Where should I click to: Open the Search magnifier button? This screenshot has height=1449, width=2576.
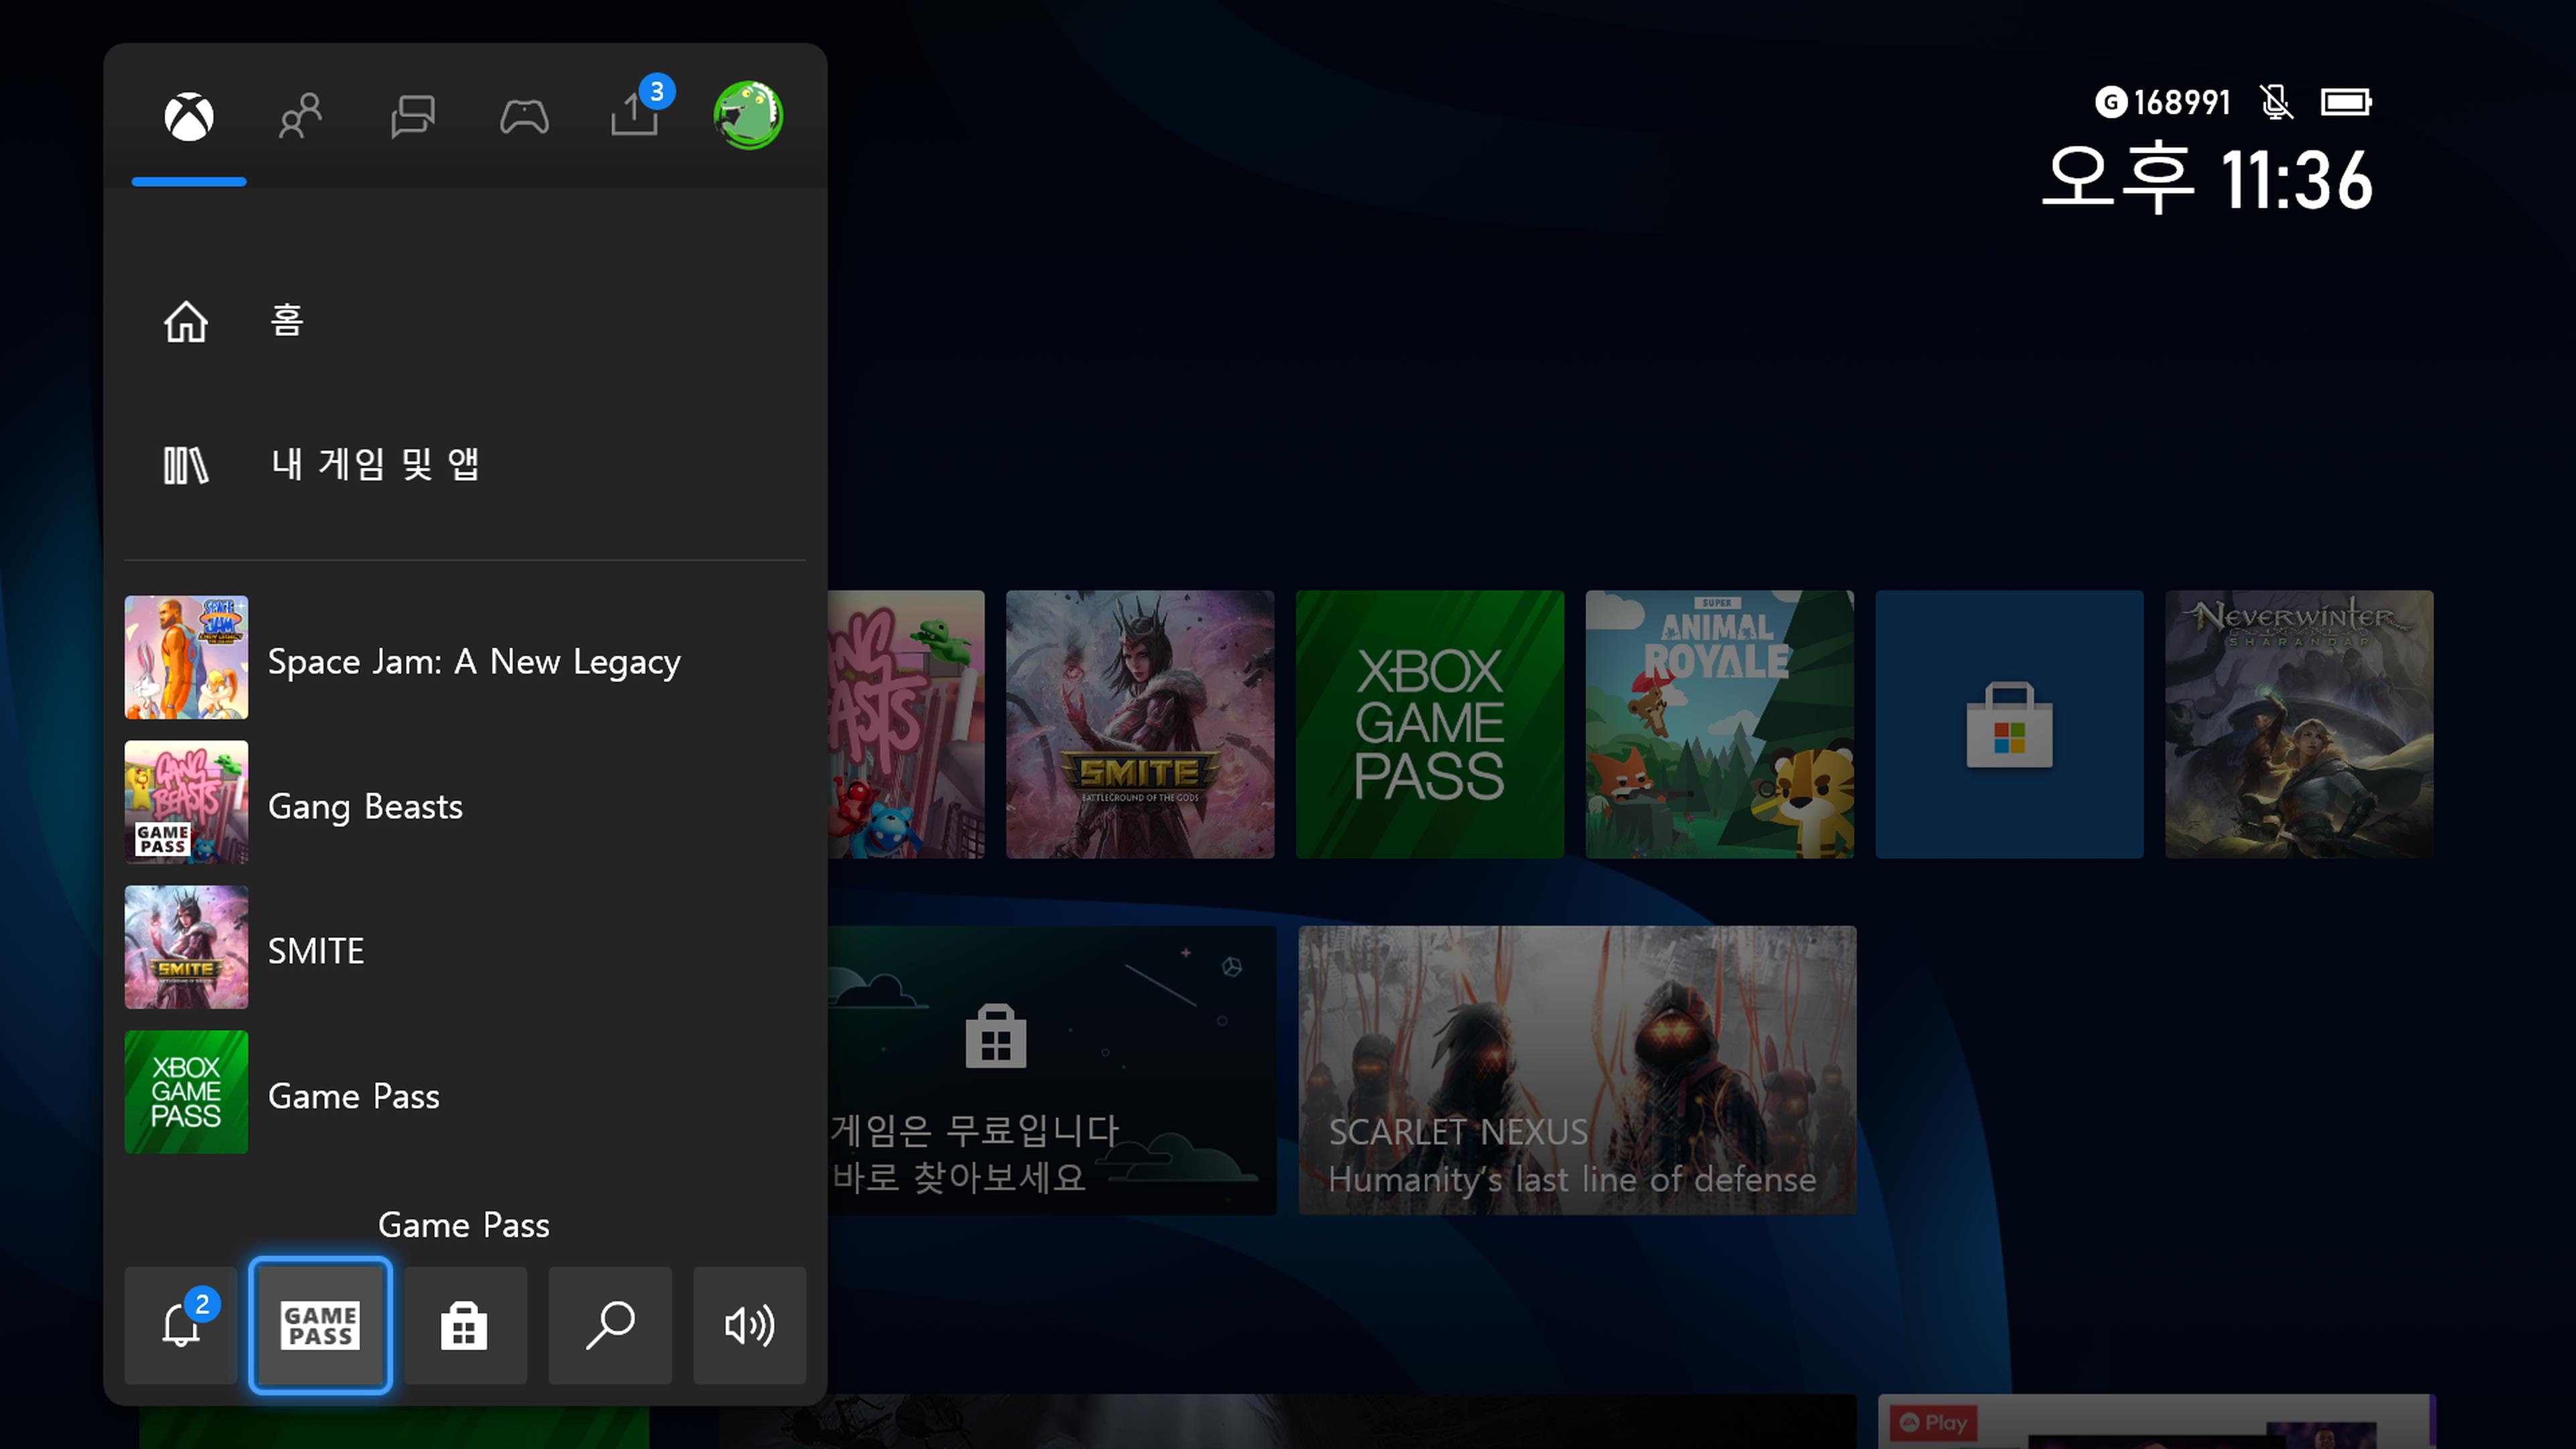click(610, 1326)
